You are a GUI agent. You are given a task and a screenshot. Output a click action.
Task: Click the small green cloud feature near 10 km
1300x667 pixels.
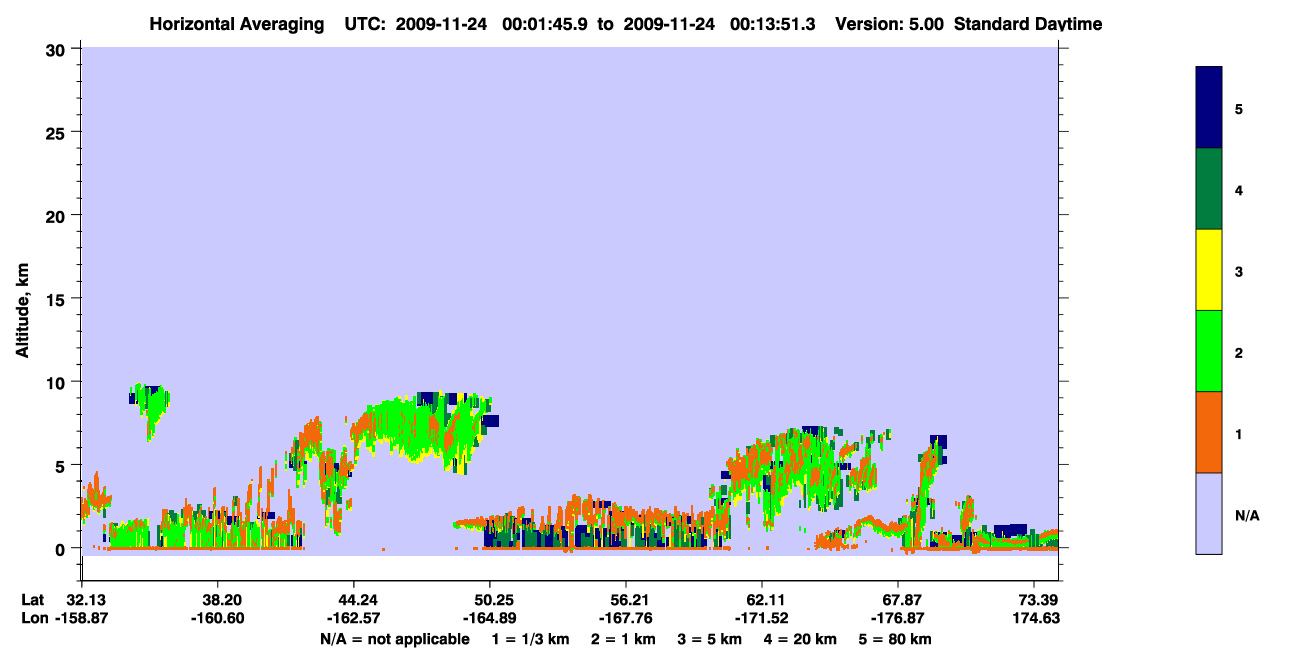150,408
